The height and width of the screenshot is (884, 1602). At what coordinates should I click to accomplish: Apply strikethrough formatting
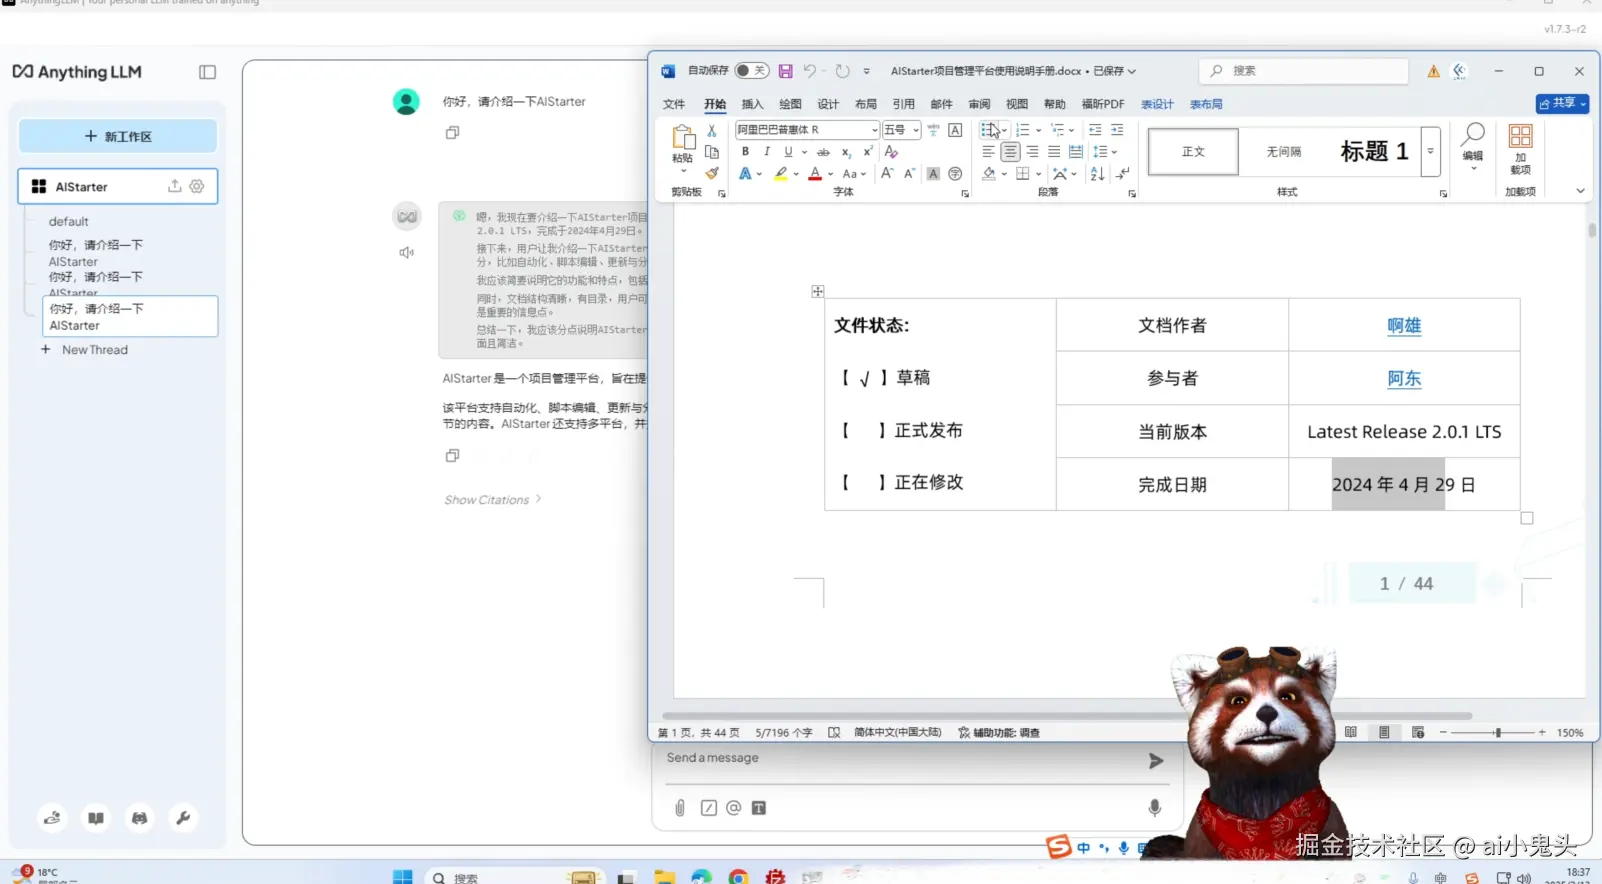click(x=823, y=152)
